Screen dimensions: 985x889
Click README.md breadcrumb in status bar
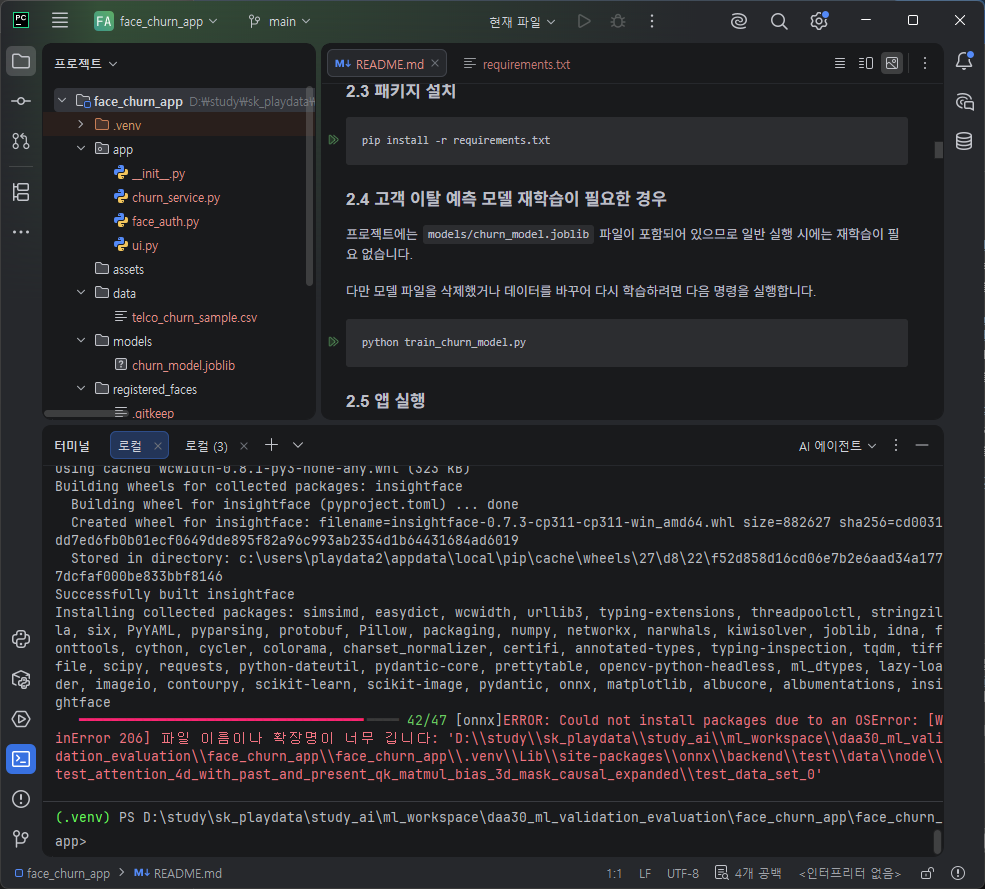tap(178, 873)
